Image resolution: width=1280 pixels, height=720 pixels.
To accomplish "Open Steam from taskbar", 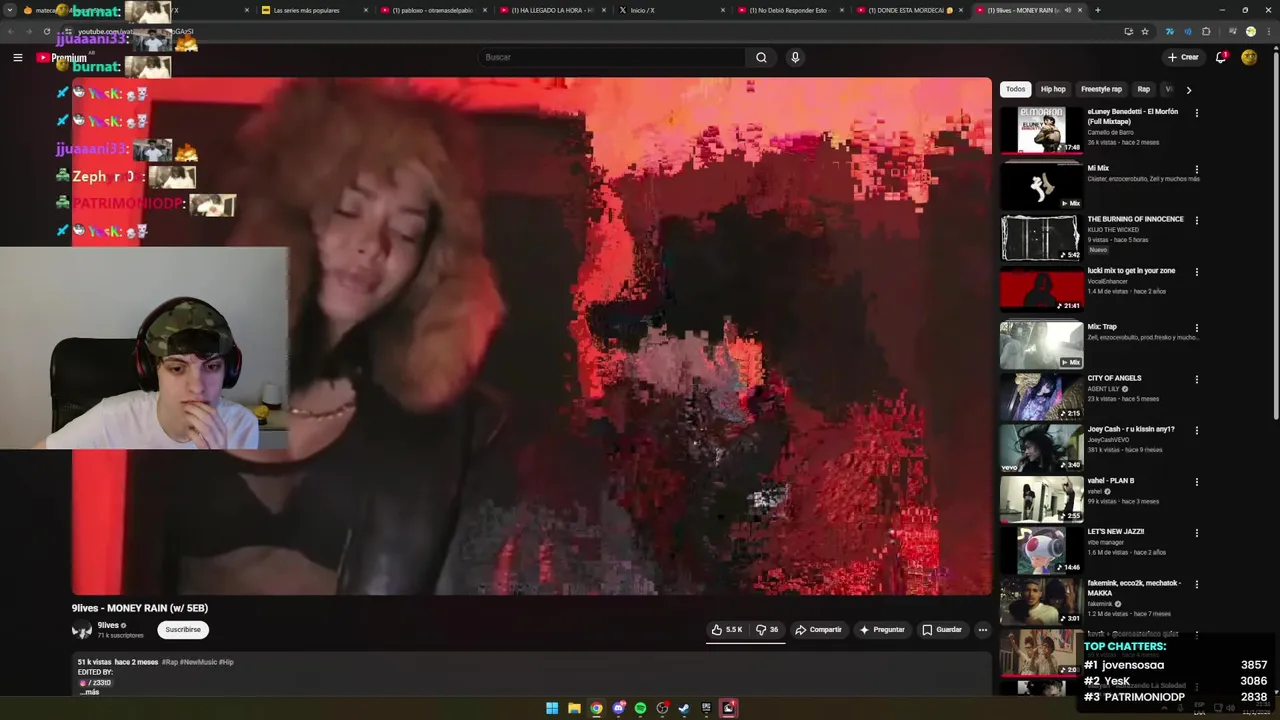I will 684,708.
